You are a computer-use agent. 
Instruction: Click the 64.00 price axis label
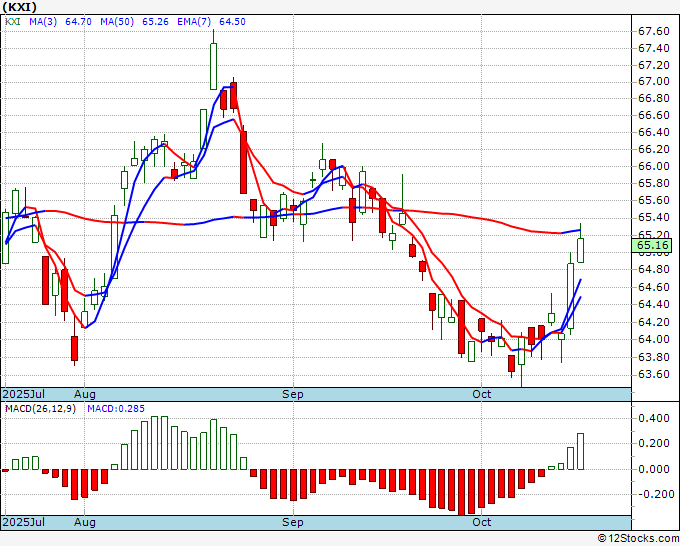[654, 339]
